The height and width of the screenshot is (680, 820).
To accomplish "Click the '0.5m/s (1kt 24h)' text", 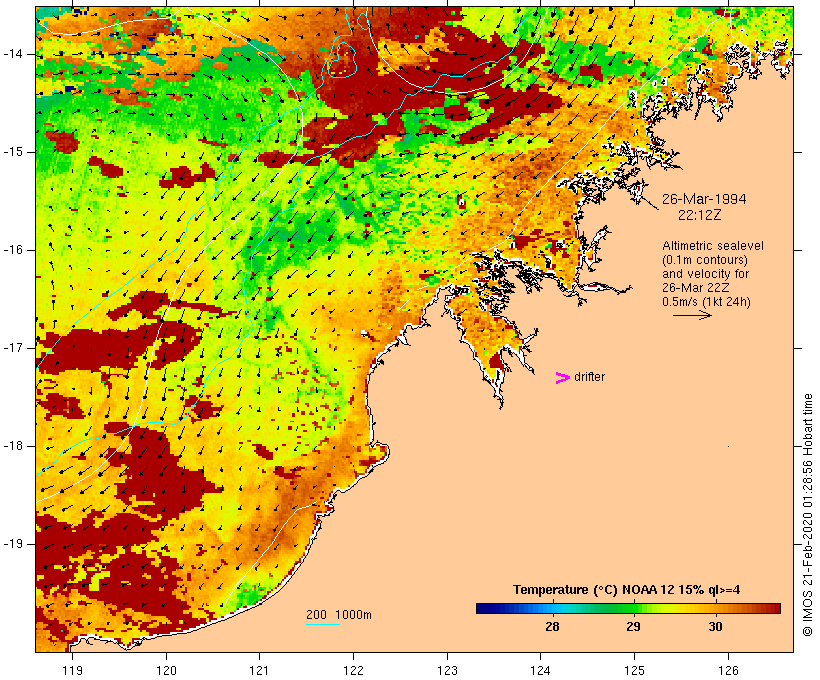I will click(706, 302).
